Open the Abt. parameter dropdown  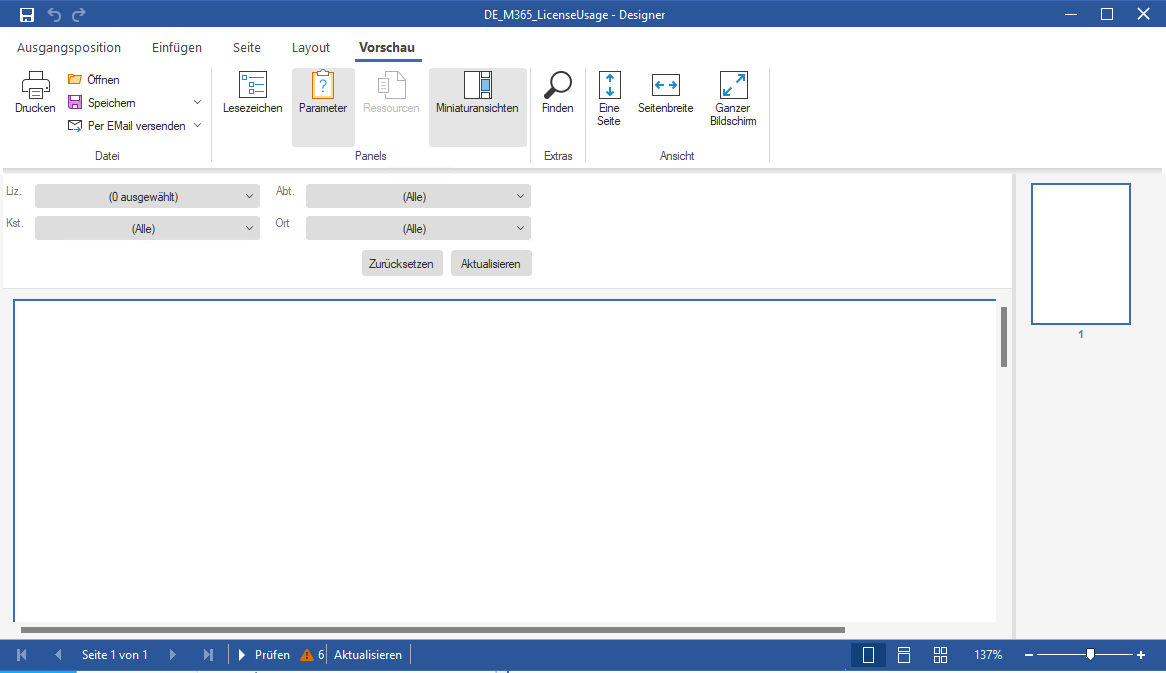[x=419, y=196]
